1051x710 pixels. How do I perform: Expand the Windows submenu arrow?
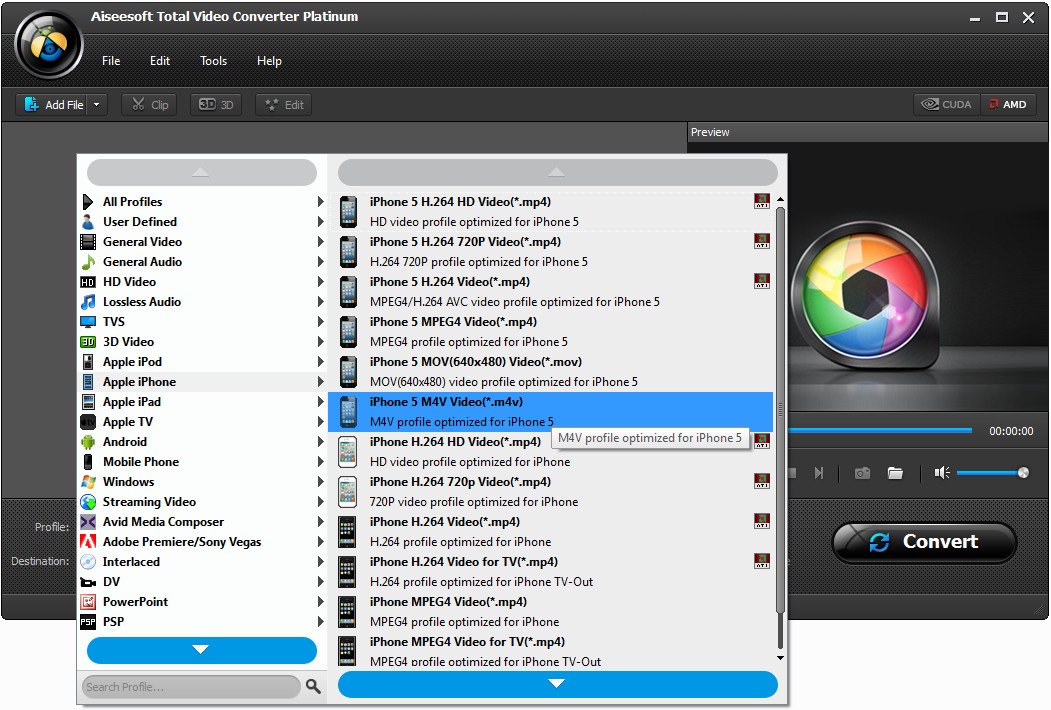(x=320, y=482)
